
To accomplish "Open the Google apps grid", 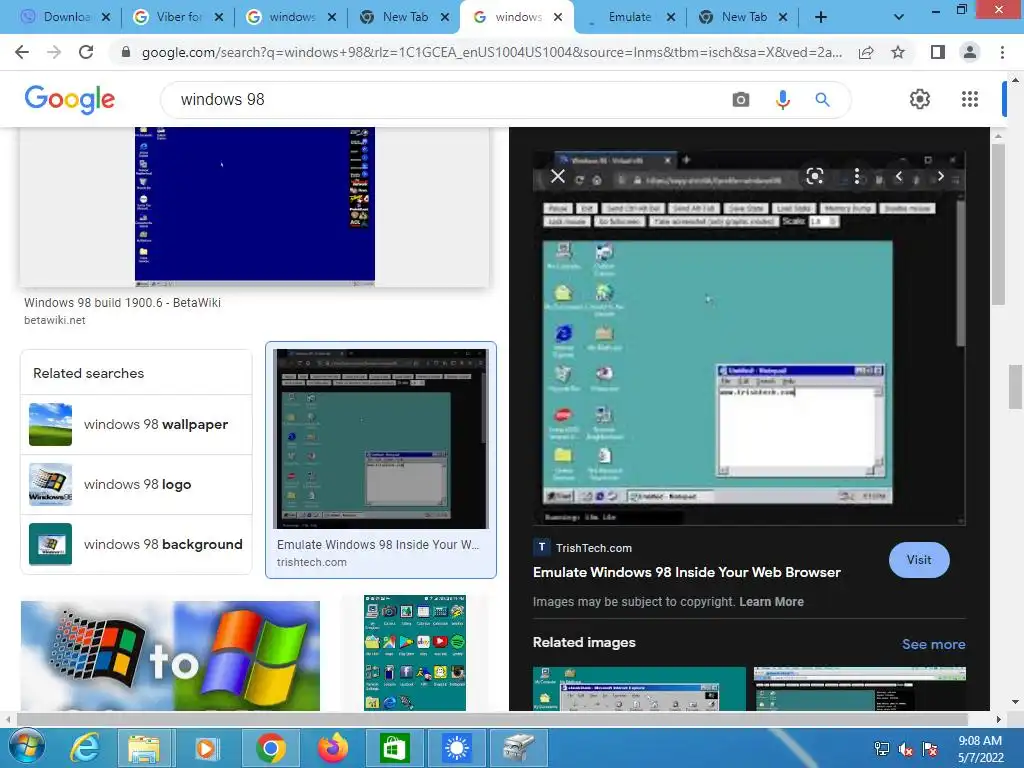I will tap(970, 99).
